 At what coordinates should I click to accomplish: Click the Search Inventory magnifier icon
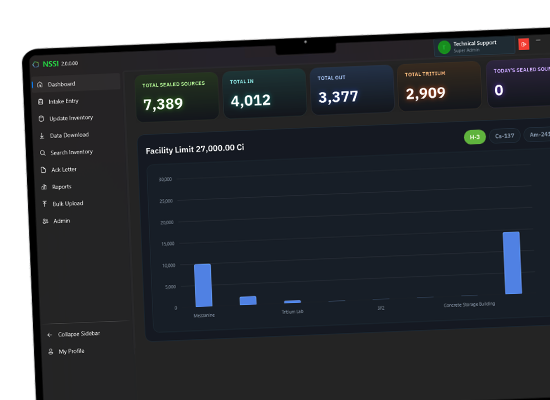(x=42, y=153)
